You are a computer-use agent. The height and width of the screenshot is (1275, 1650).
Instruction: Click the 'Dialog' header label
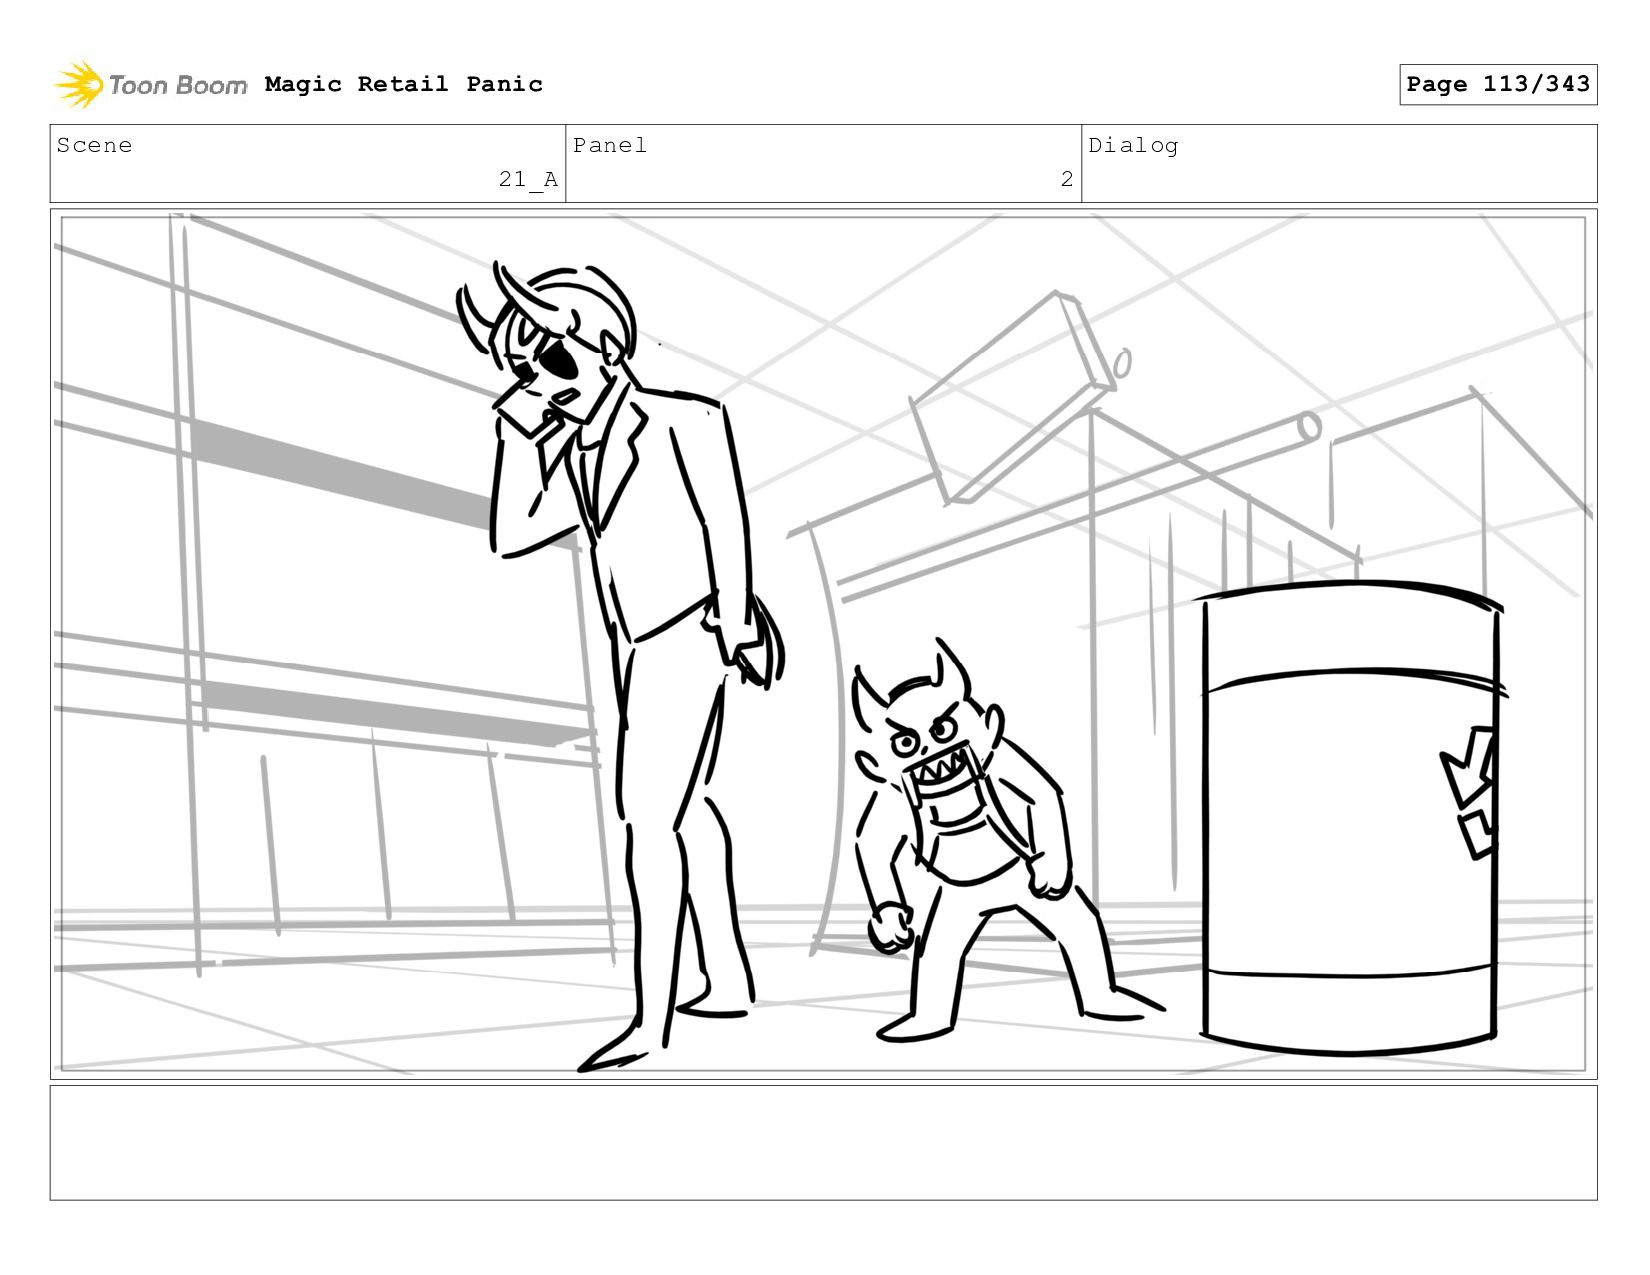[1133, 145]
